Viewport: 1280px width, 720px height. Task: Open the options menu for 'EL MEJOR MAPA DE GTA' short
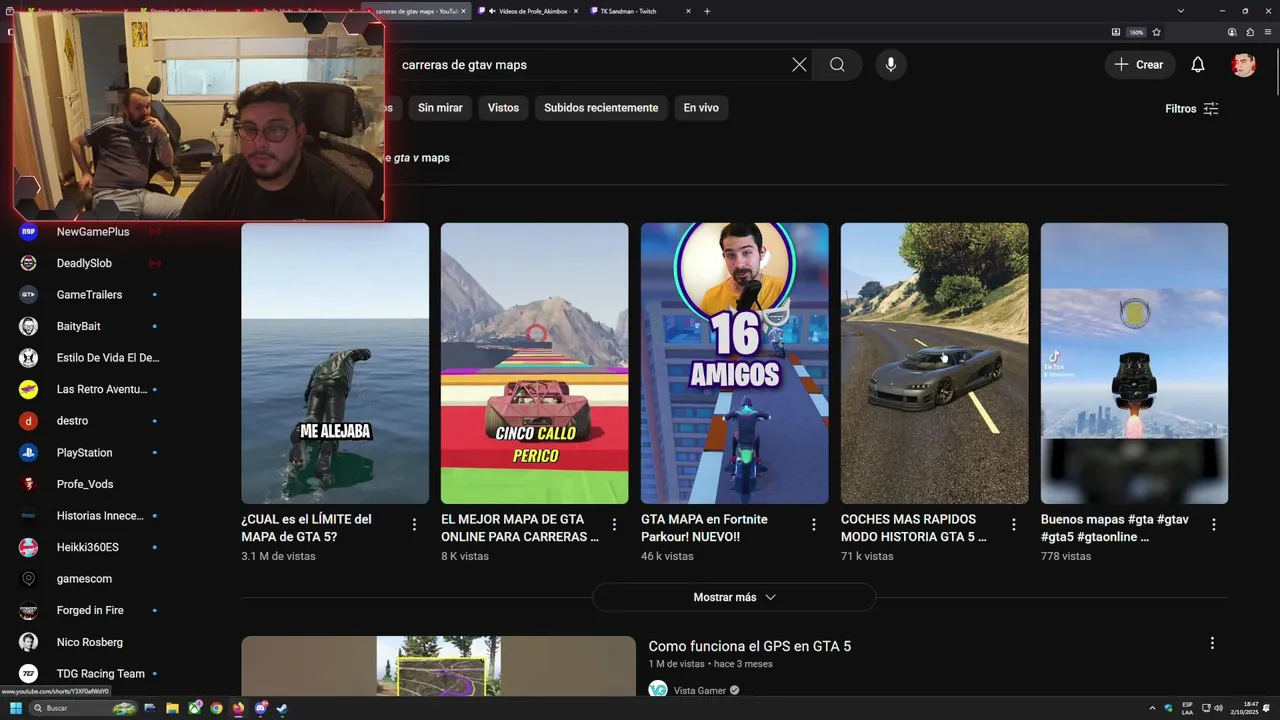pyautogui.click(x=614, y=525)
